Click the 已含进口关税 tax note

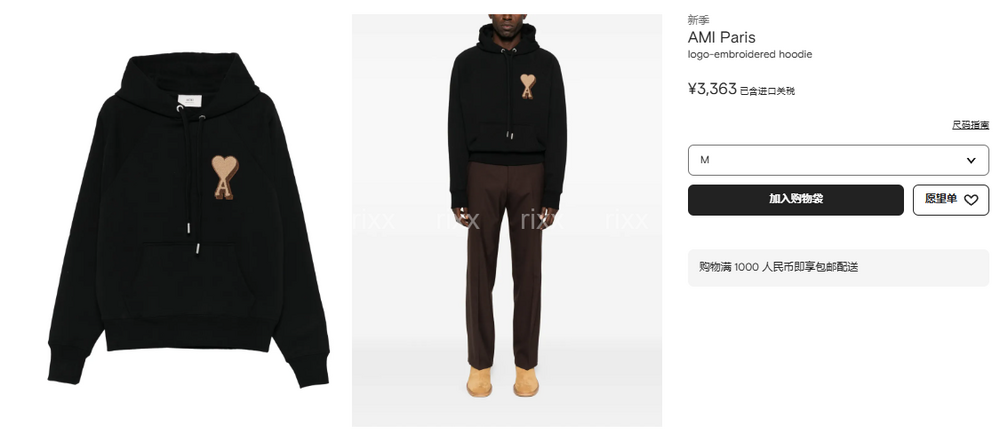[767, 91]
